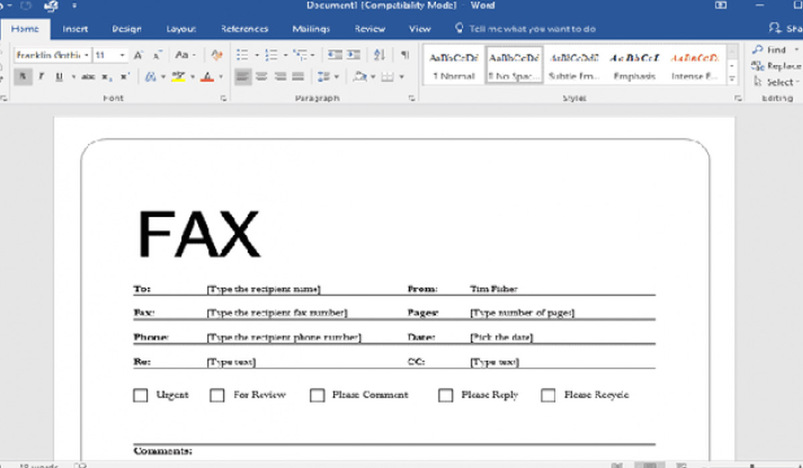
Task: Check the For Review checkbox
Action: 217,395
